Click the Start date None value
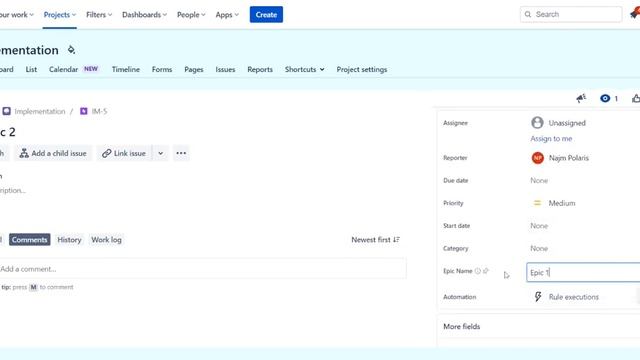Image resolution: width=640 pixels, height=360 pixels. [x=539, y=225]
